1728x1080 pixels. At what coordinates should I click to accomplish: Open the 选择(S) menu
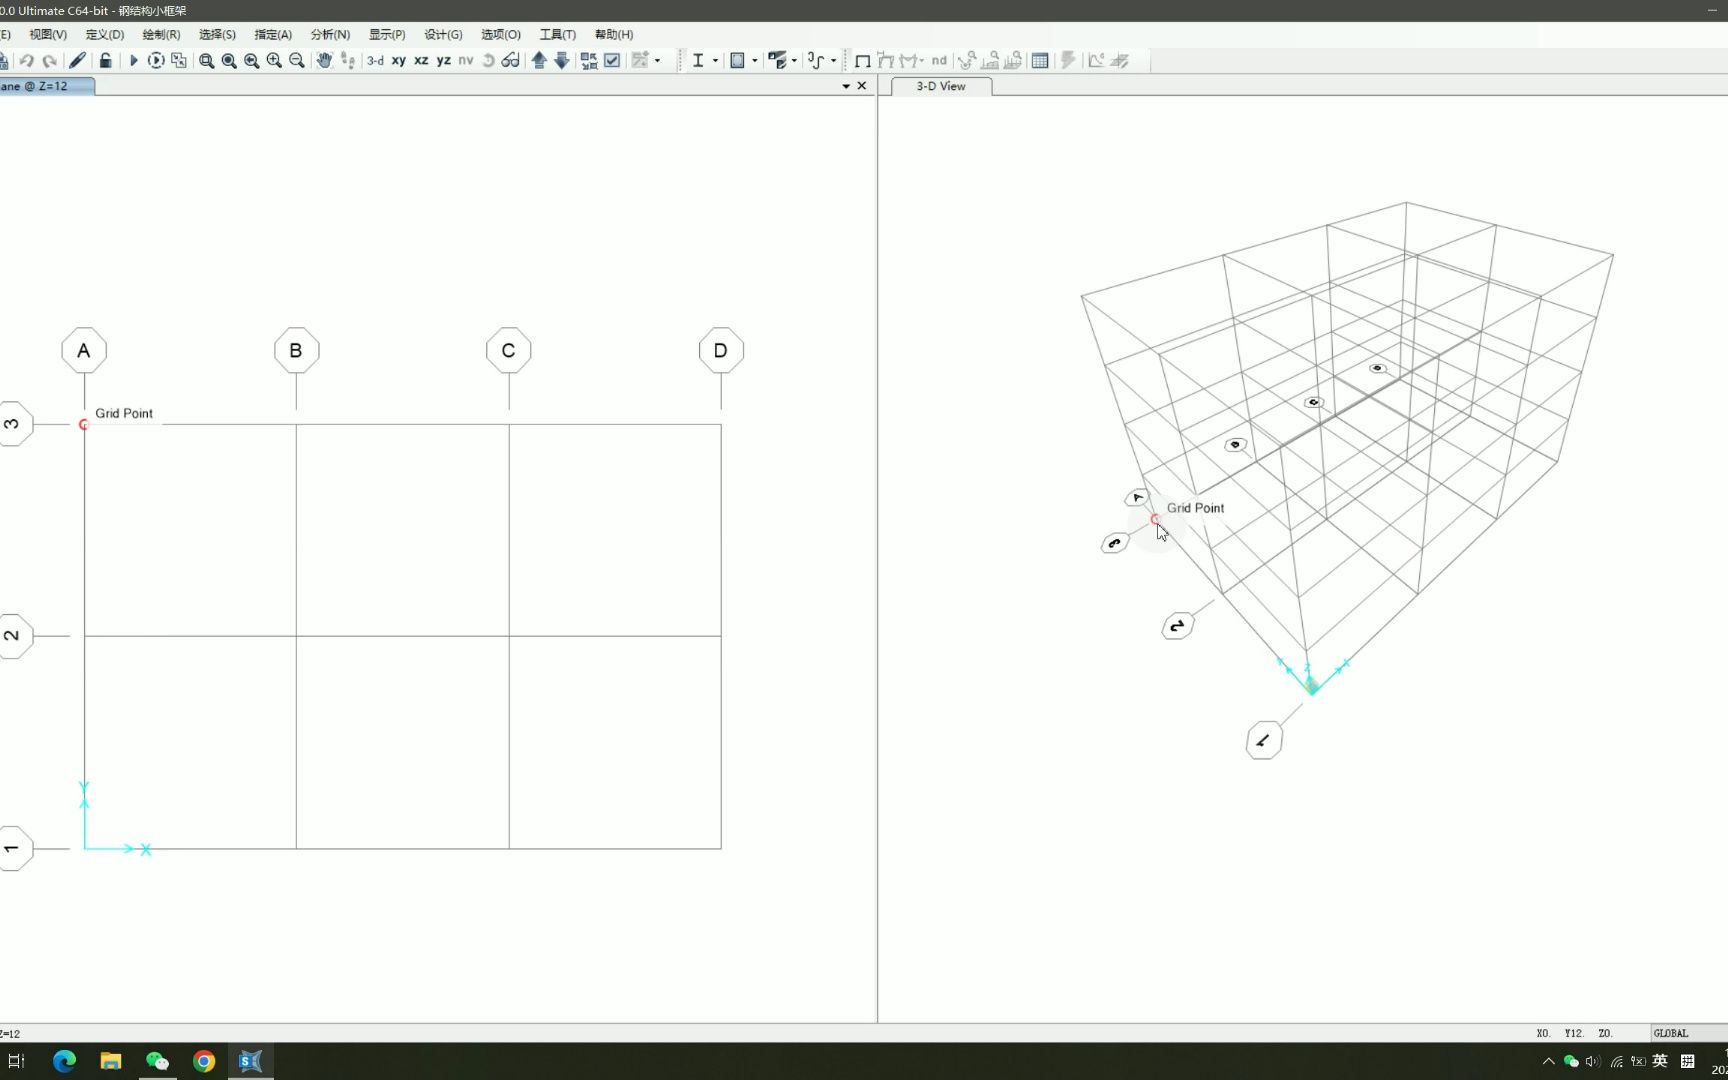click(x=217, y=34)
